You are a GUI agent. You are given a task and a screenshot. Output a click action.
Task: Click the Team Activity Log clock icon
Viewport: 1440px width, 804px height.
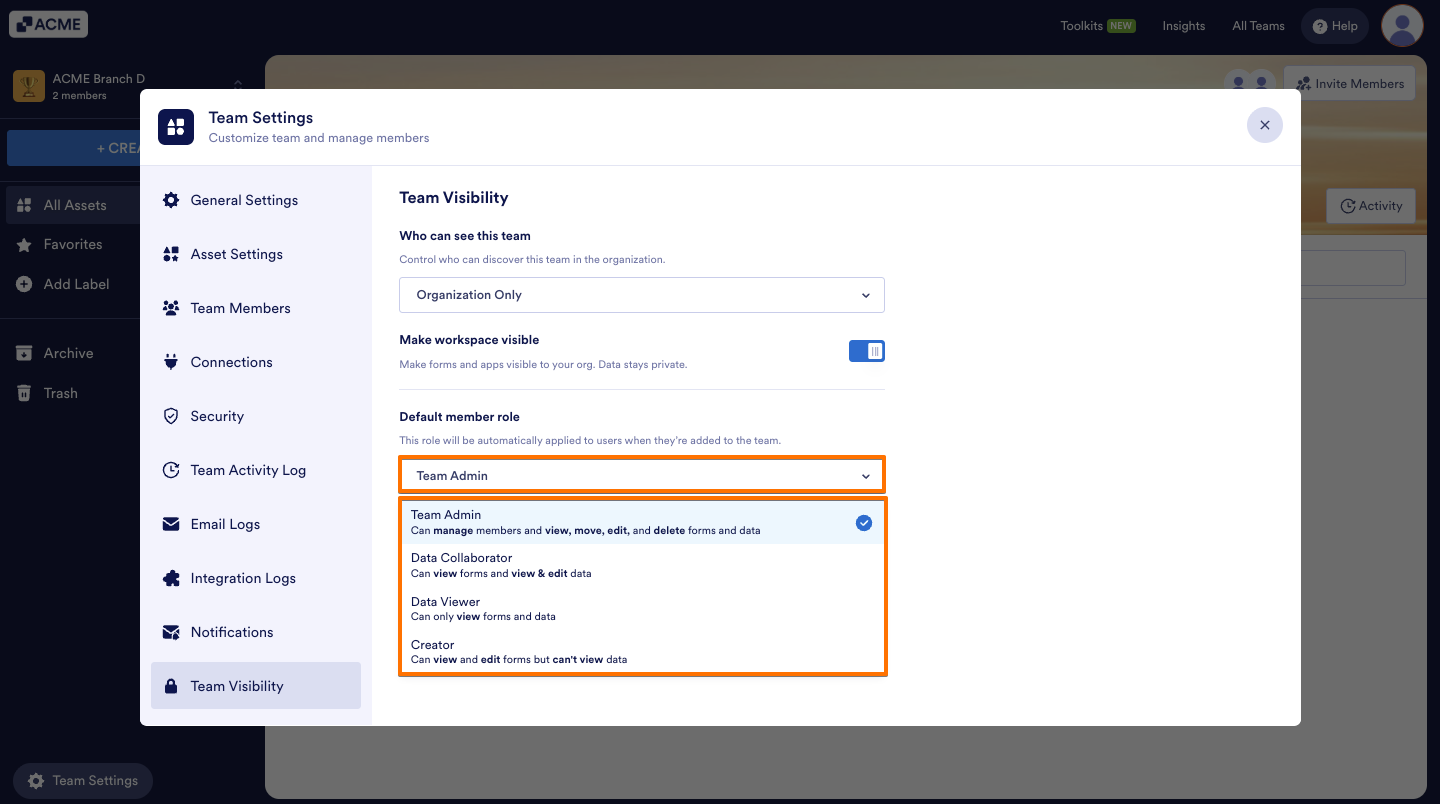[171, 470]
